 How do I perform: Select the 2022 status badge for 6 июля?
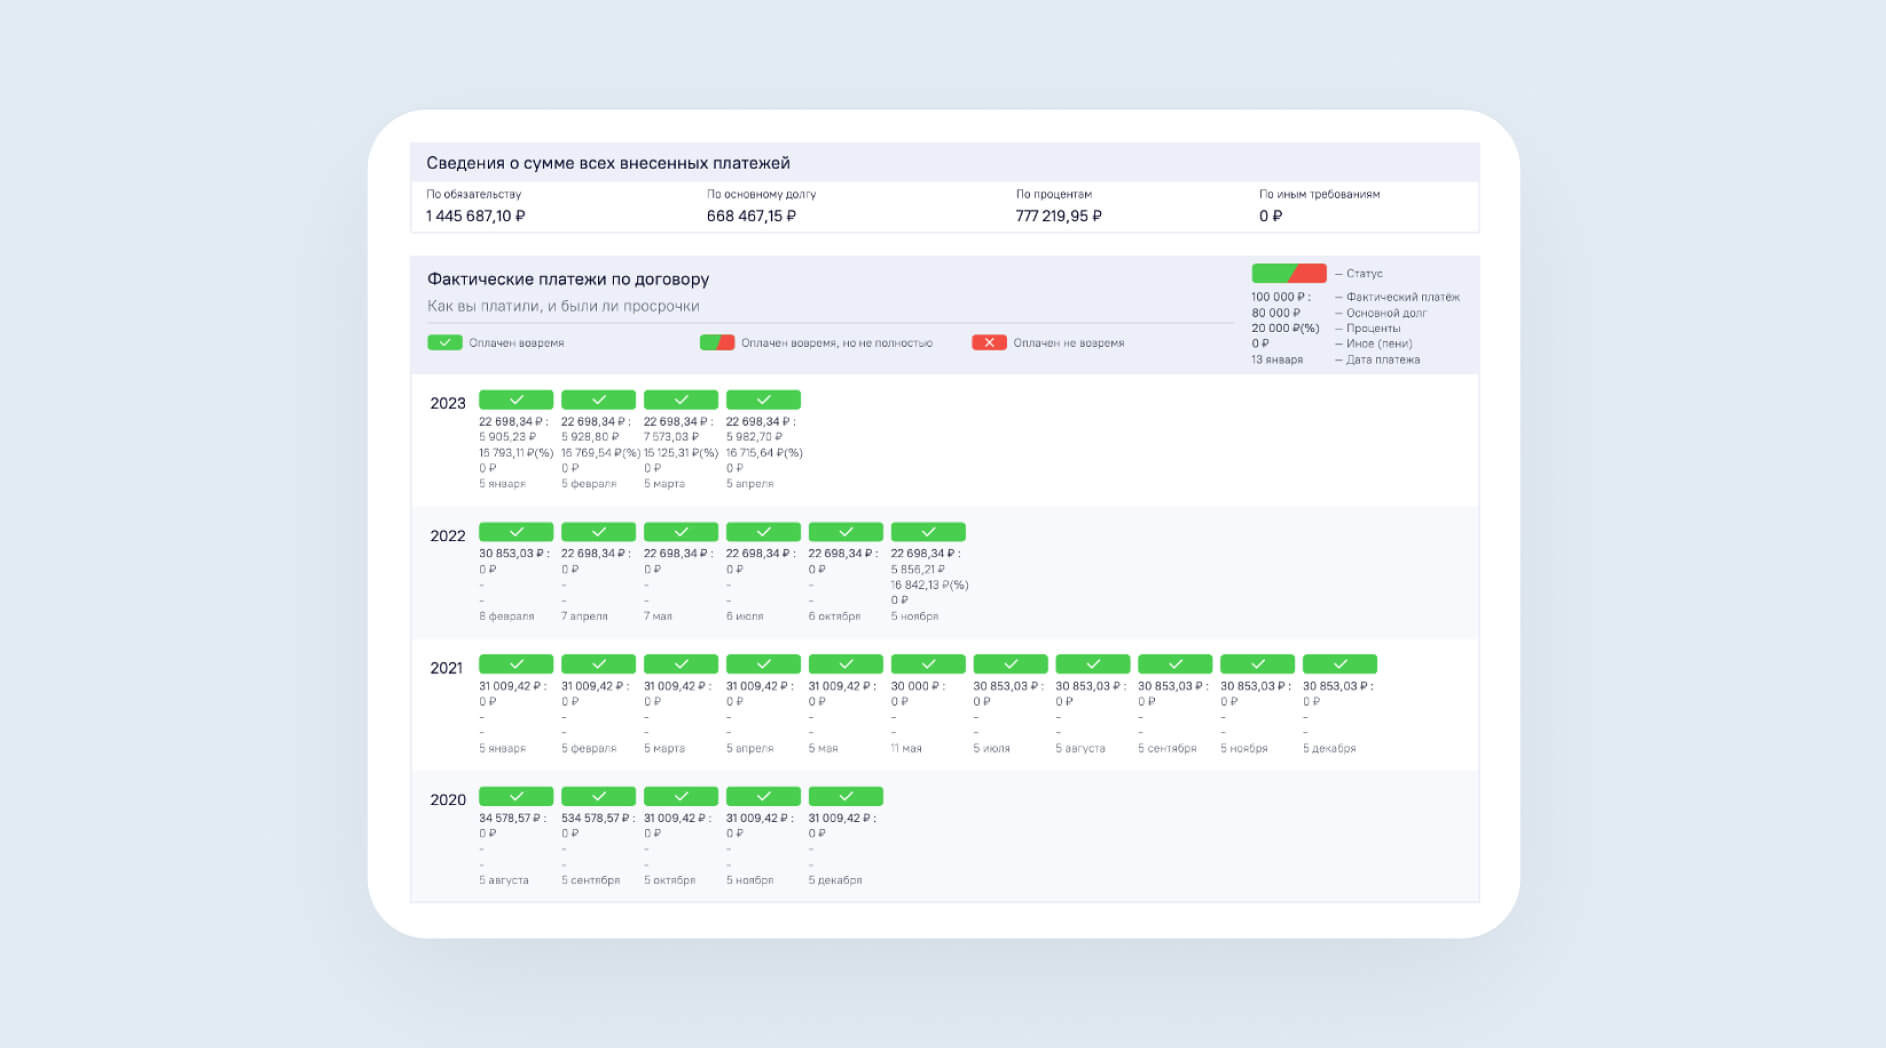coord(763,532)
